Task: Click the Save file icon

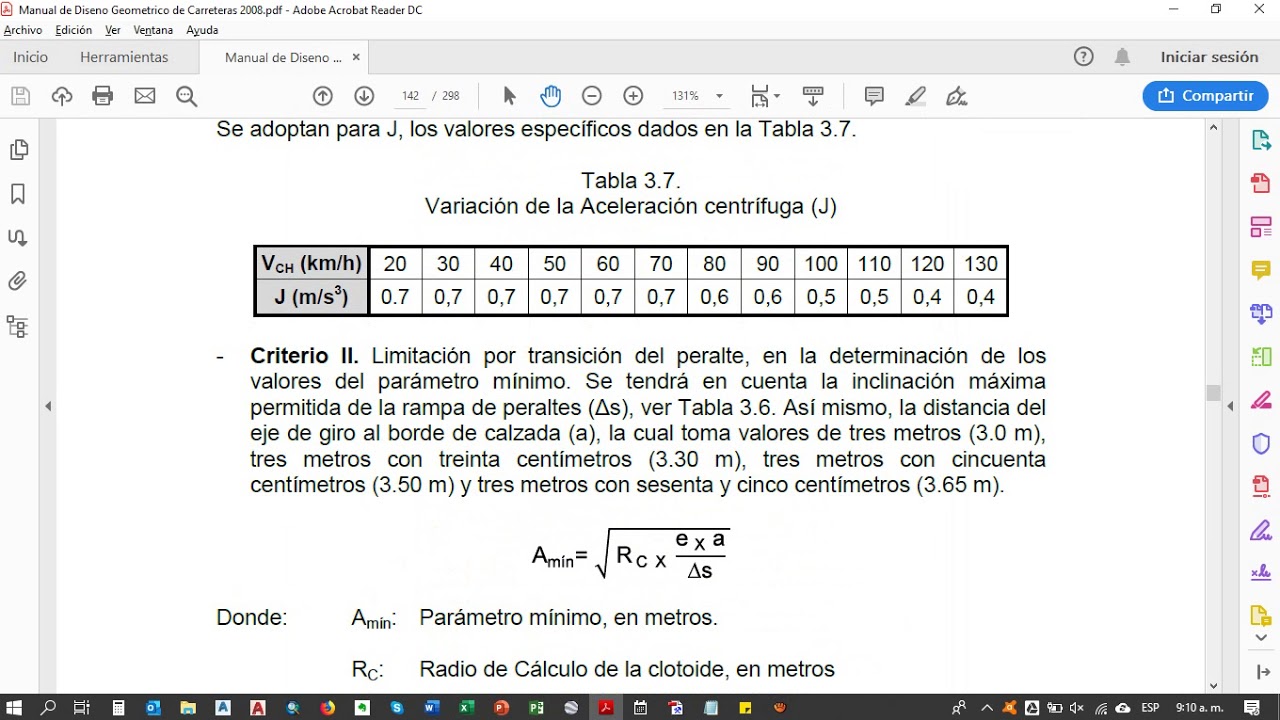Action: tap(20, 96)
